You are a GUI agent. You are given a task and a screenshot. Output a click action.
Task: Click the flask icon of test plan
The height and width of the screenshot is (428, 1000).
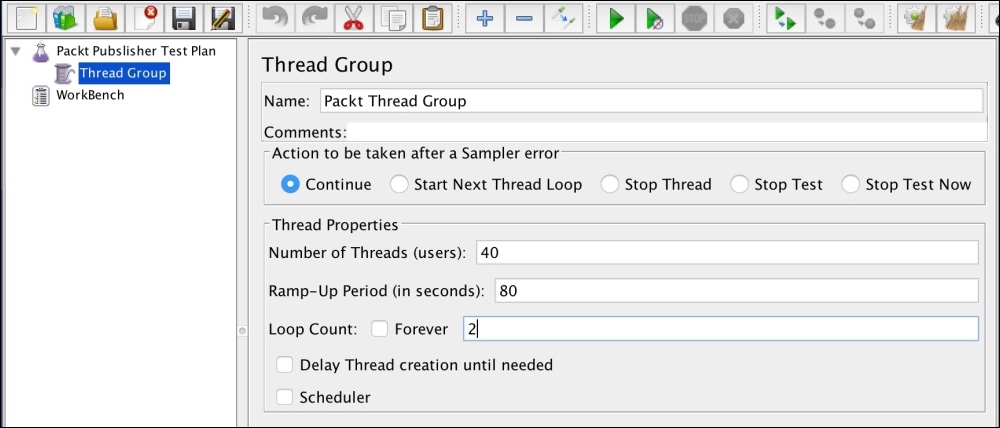point(41,52)
